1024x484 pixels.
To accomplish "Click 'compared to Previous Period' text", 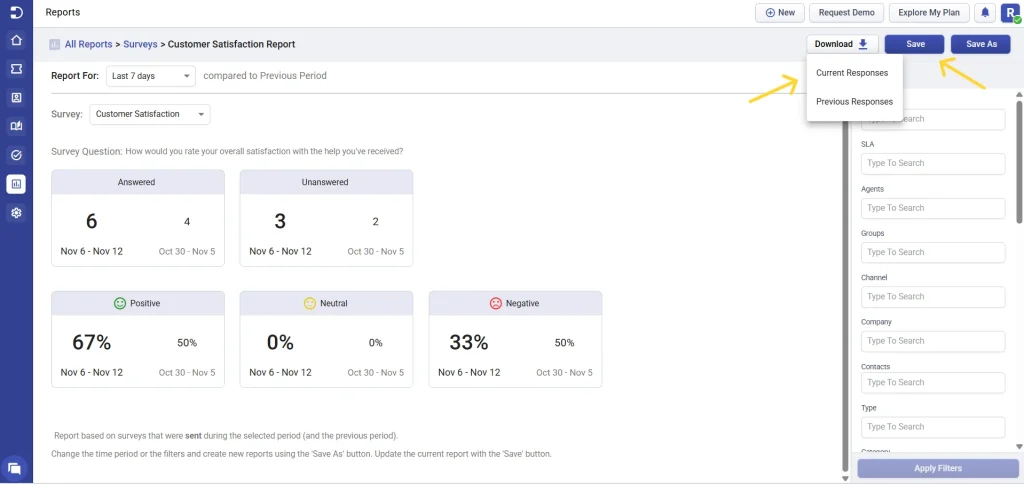I will (265, 76).
